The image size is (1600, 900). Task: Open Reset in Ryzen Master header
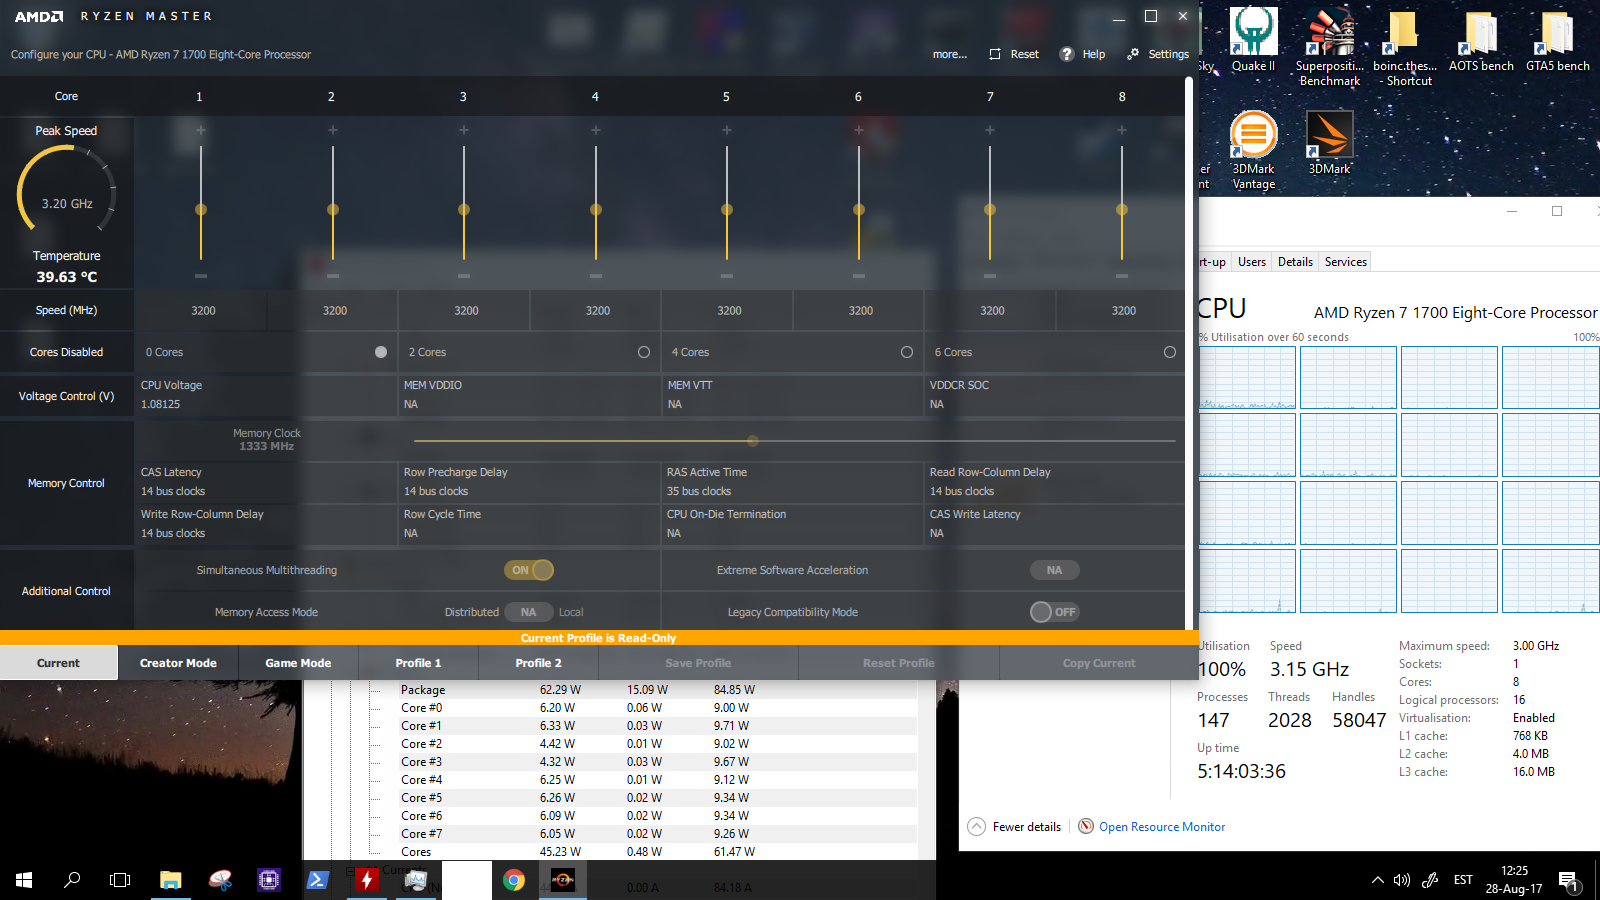click(x=1014, y=54)
